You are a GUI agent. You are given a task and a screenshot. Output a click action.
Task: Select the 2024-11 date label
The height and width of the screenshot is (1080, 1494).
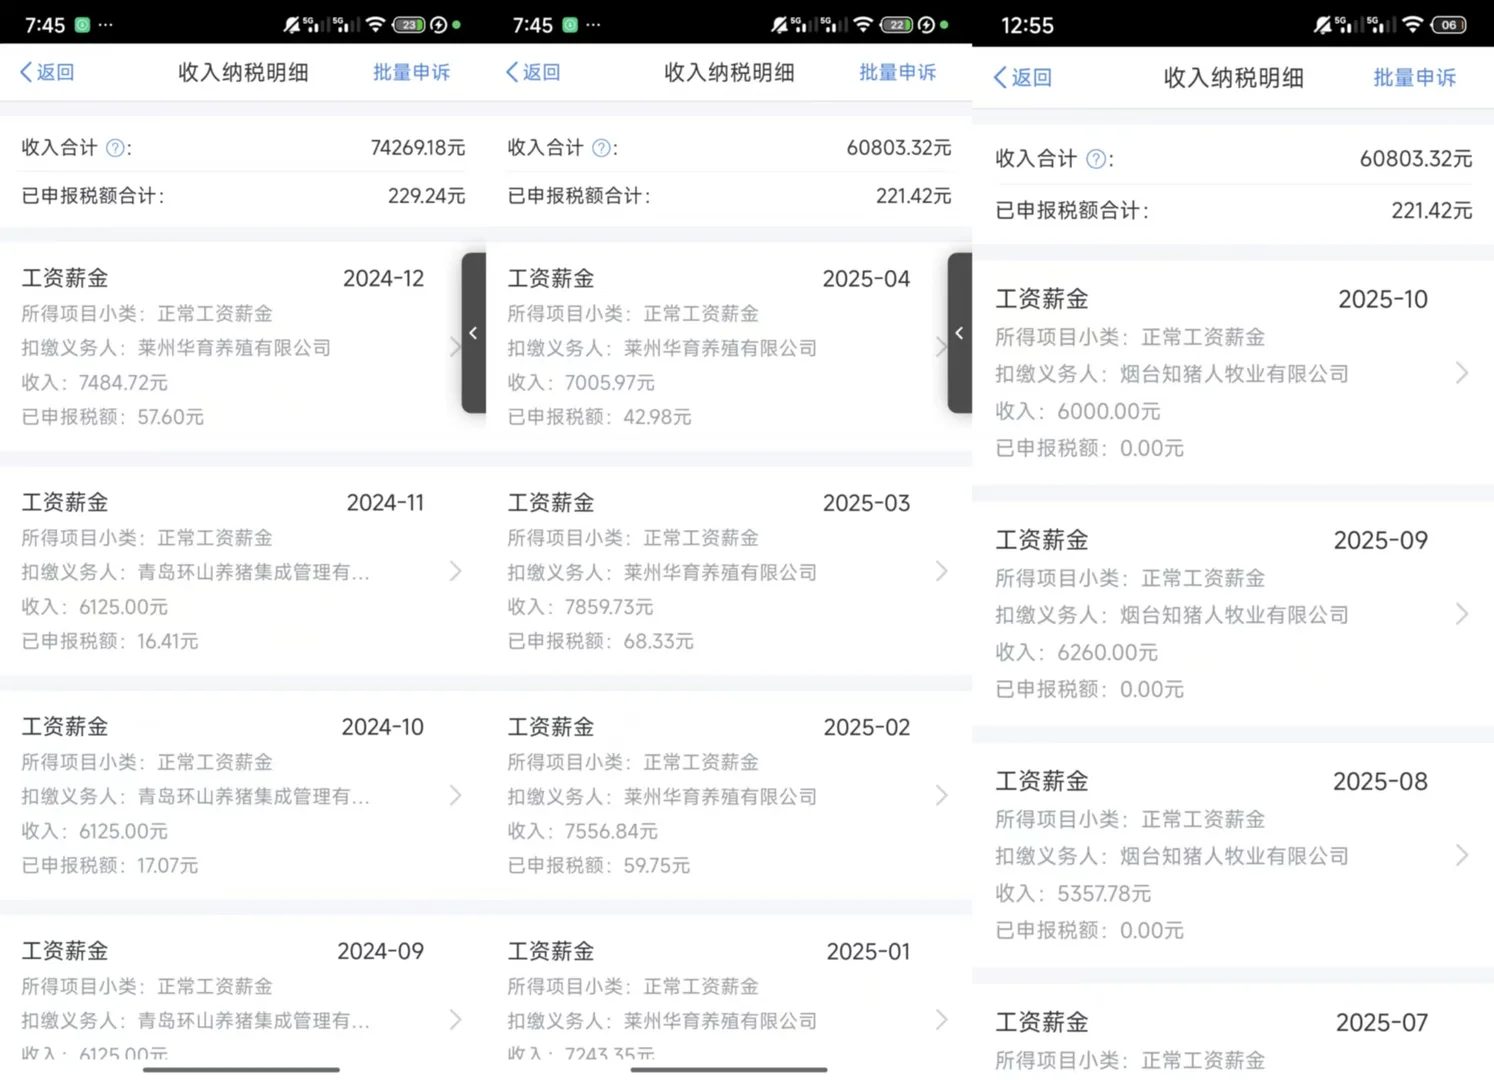tap(385, 502)
